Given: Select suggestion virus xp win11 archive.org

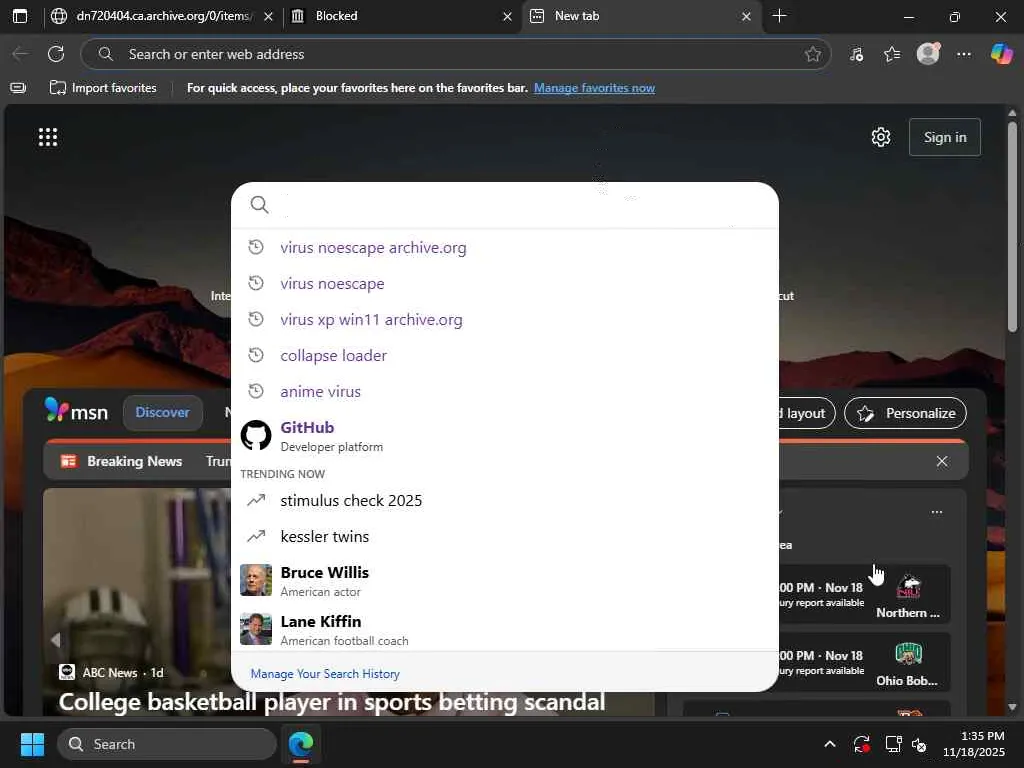Looking at the screenshot, I should tap(505, 319).
